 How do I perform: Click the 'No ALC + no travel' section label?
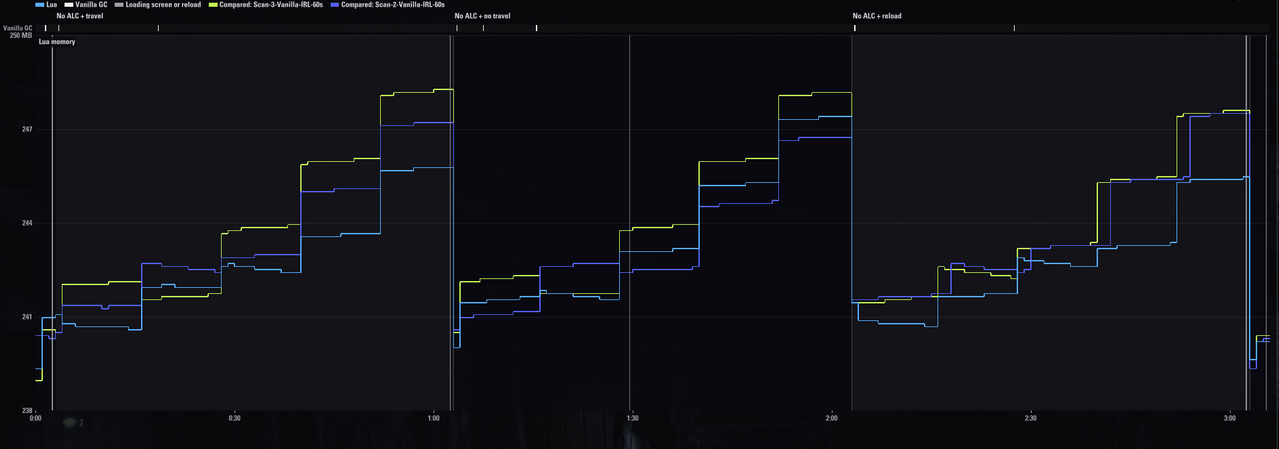(x=482, y=16)
